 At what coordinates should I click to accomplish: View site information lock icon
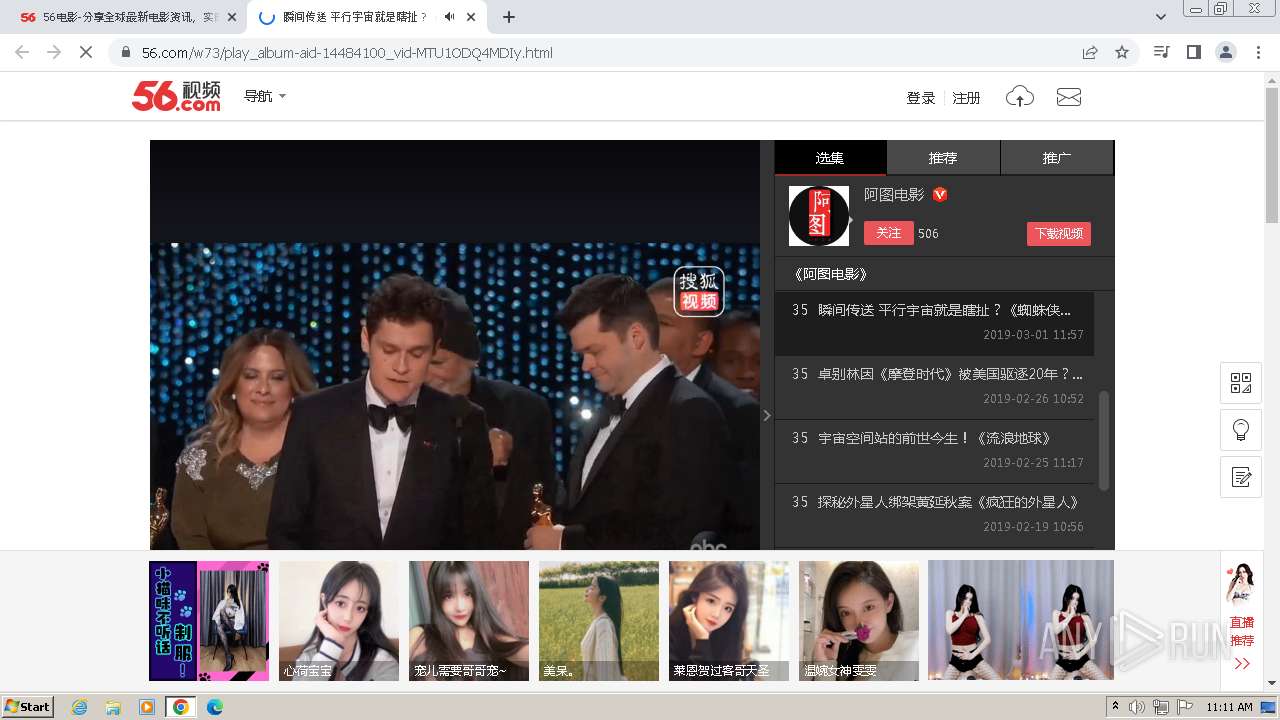click(x=126, y=52)
